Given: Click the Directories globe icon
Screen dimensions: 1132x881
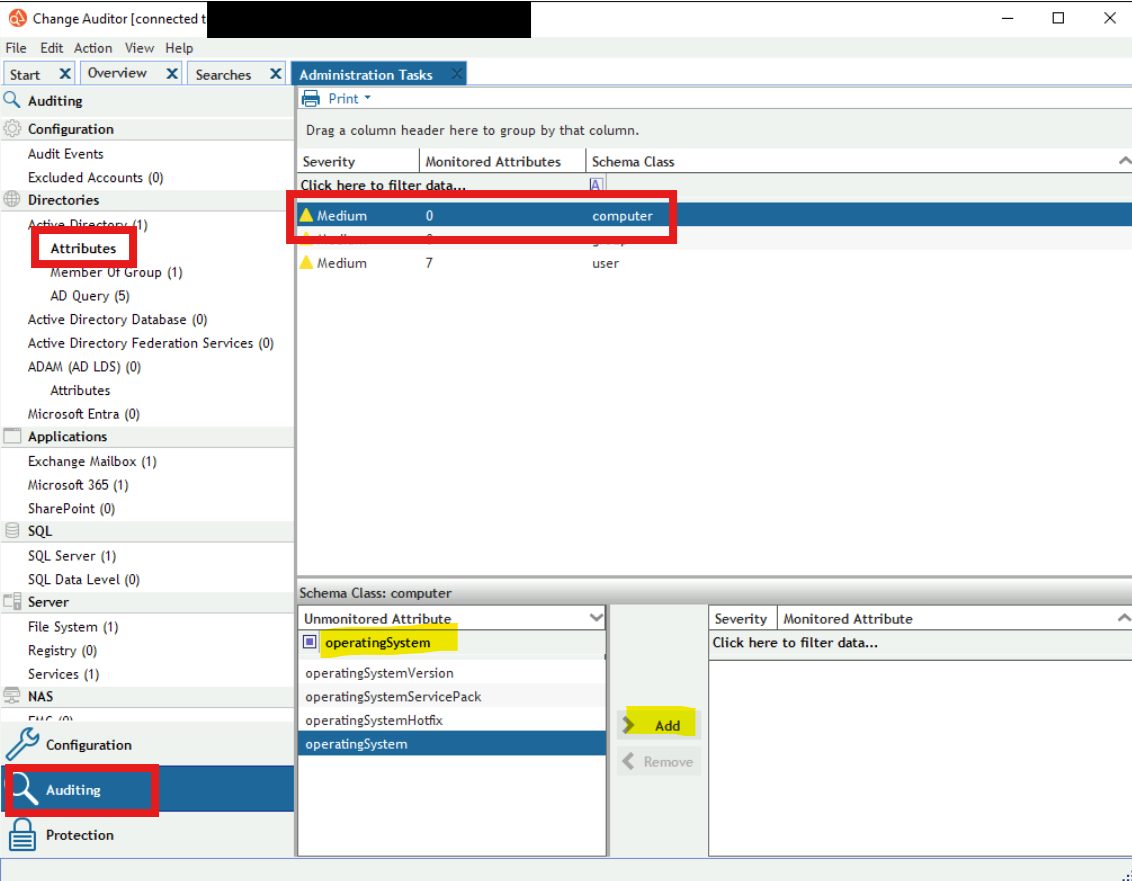Looking at the screenshot, I should (12, 199).
